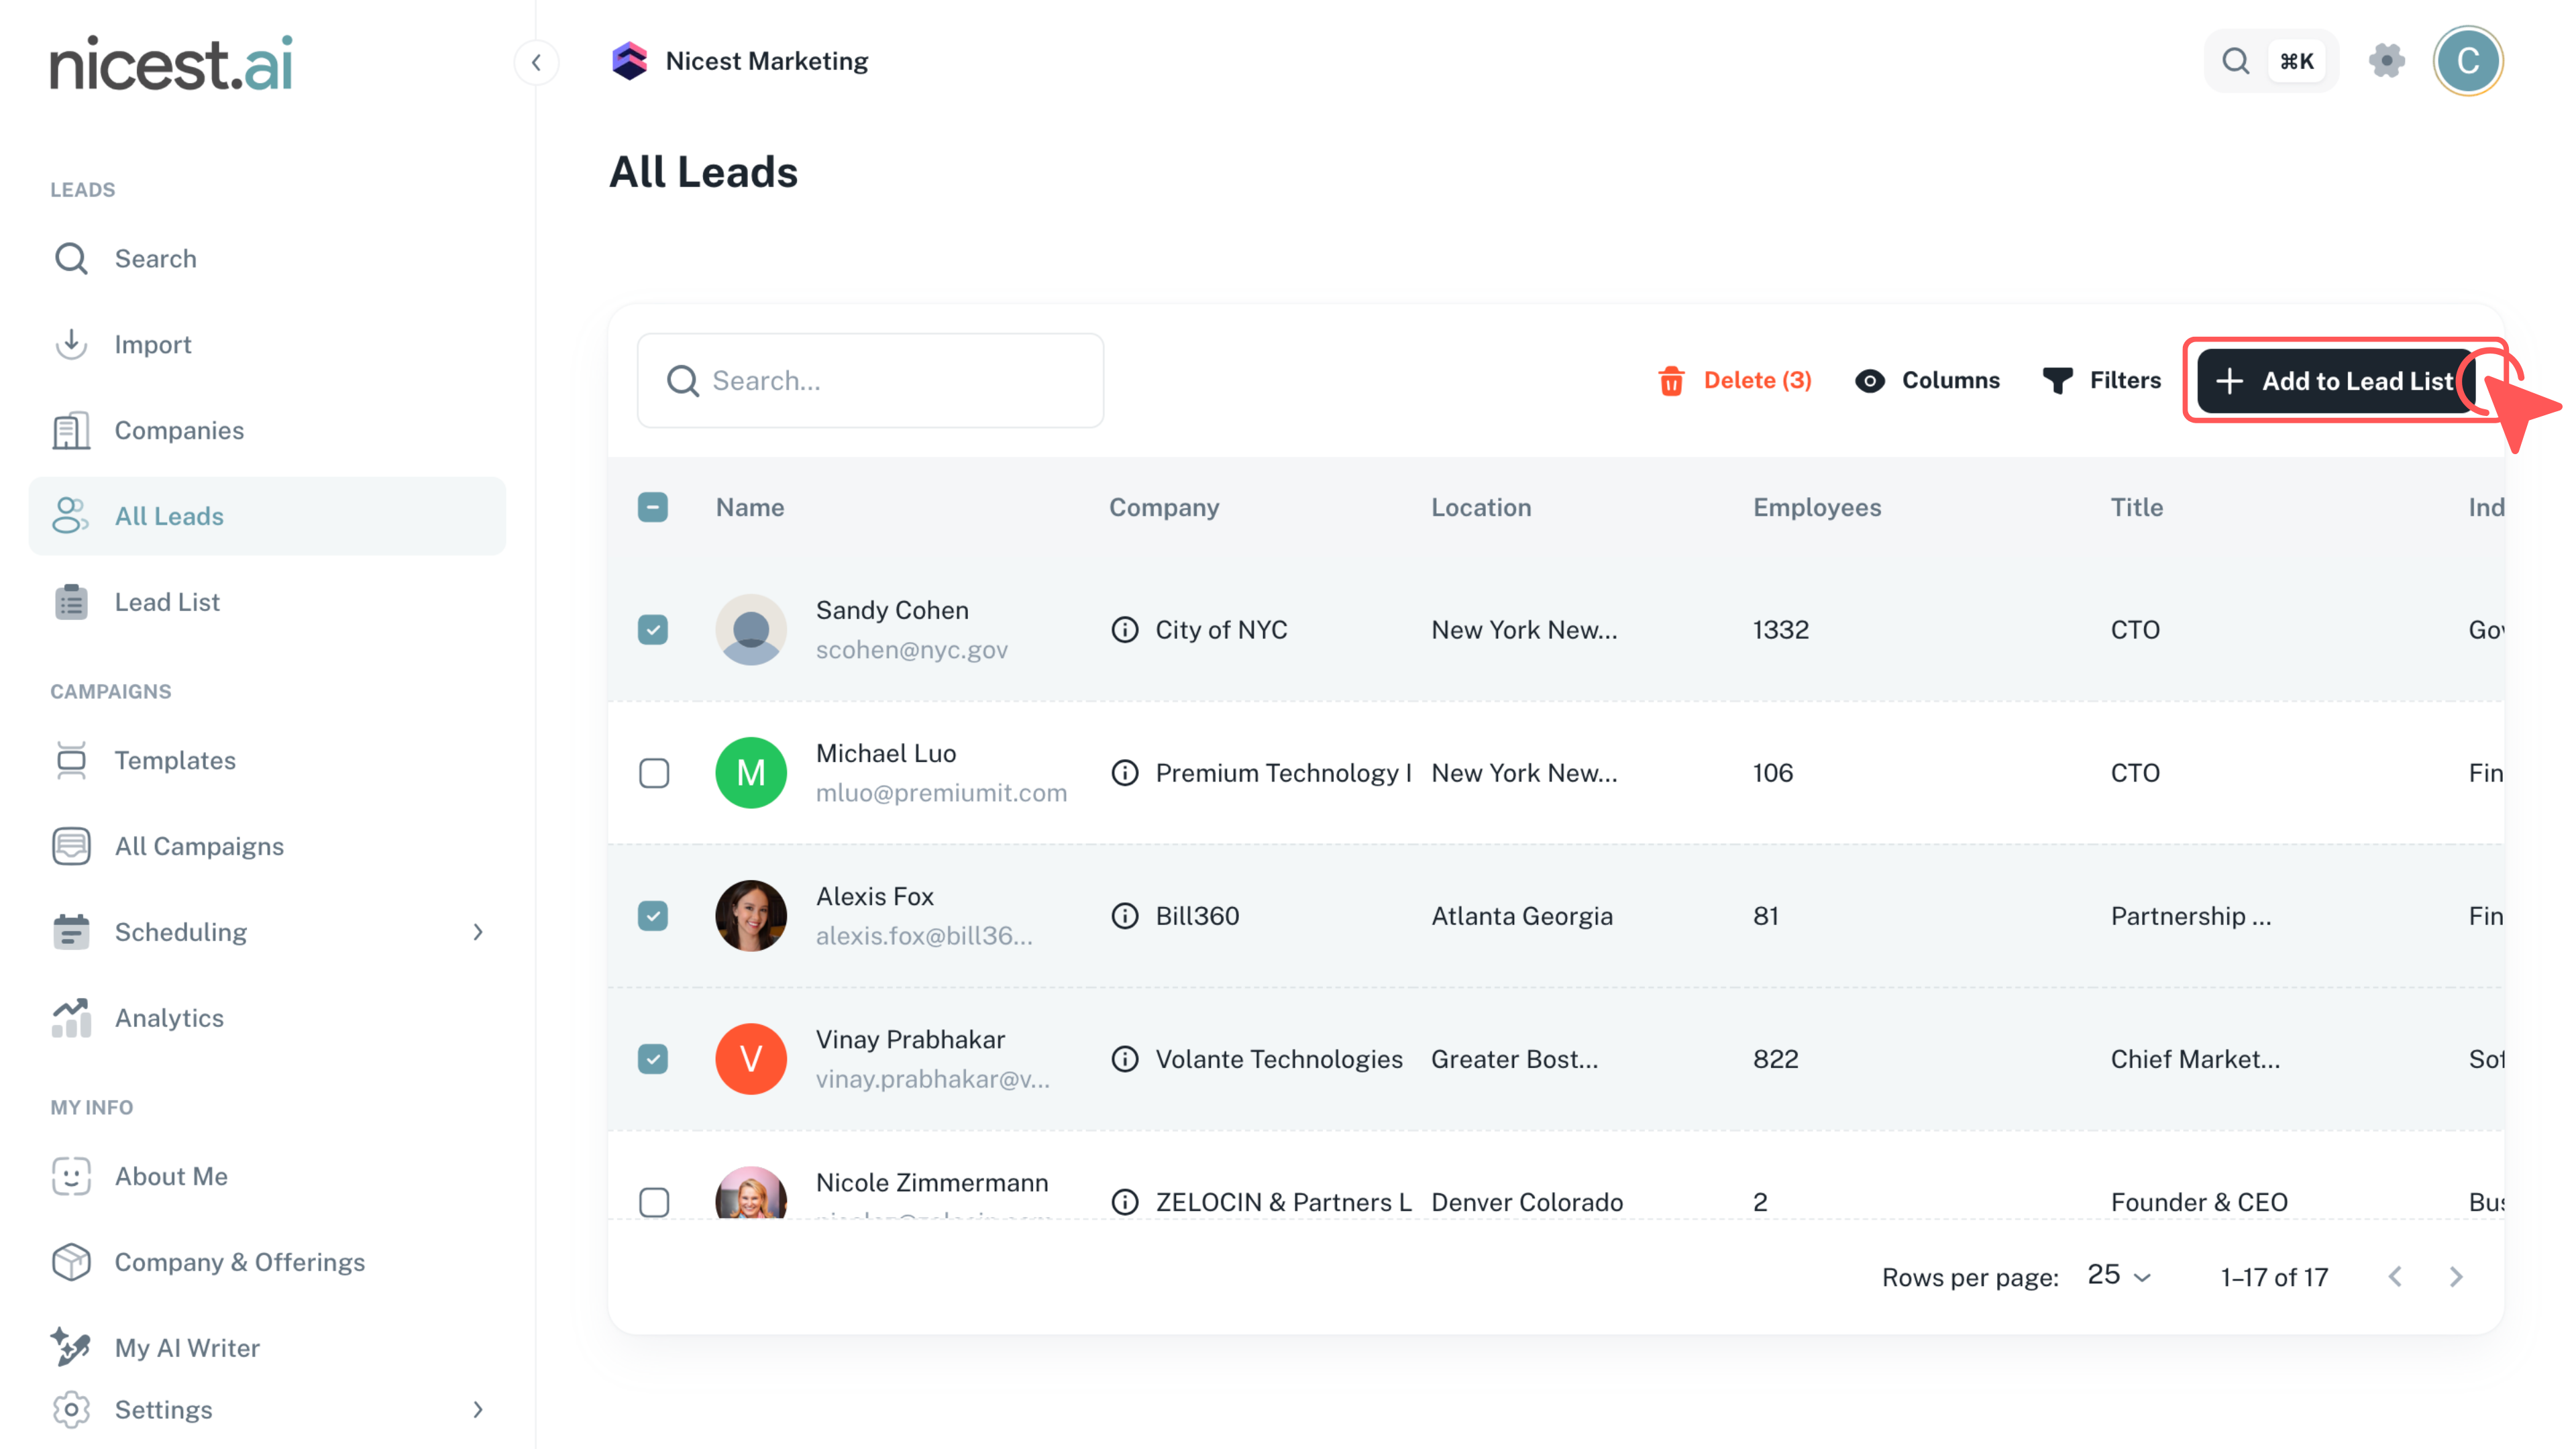Toggle the select-all checkbox in table header
2576x1449 pixels.
click(653, 508)
